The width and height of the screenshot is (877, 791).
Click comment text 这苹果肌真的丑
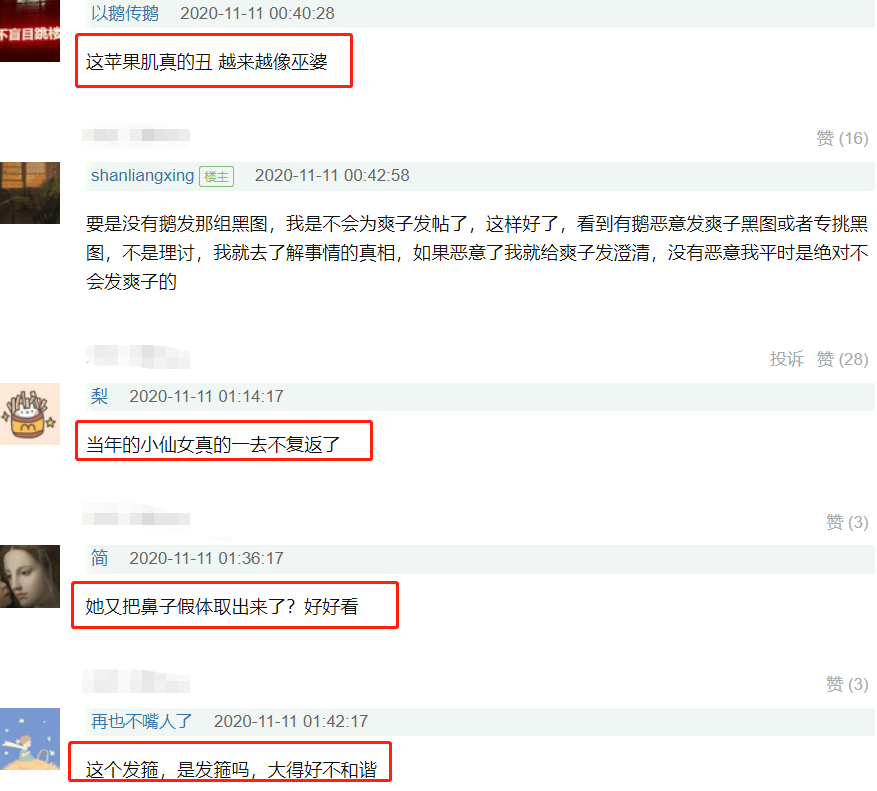tap(149, 62)
